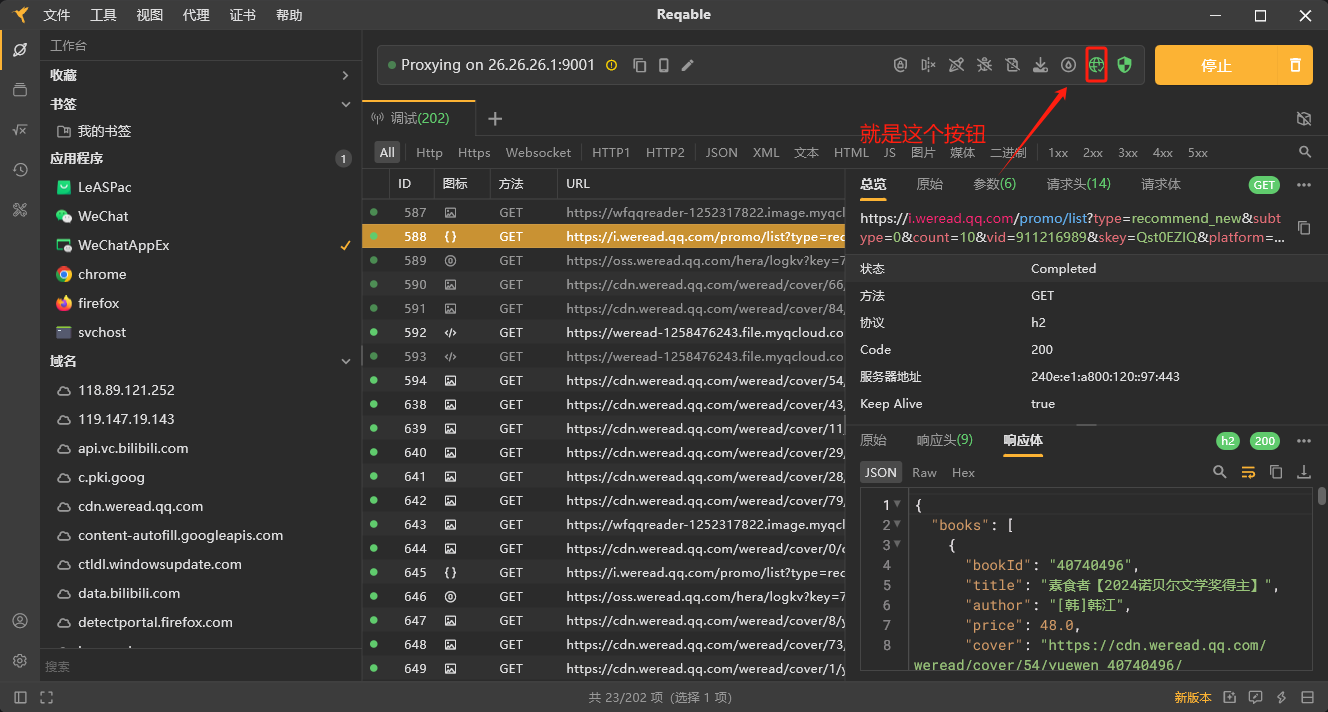Search within response body icon
1328x712 pixels.
tap(1220, 472)
